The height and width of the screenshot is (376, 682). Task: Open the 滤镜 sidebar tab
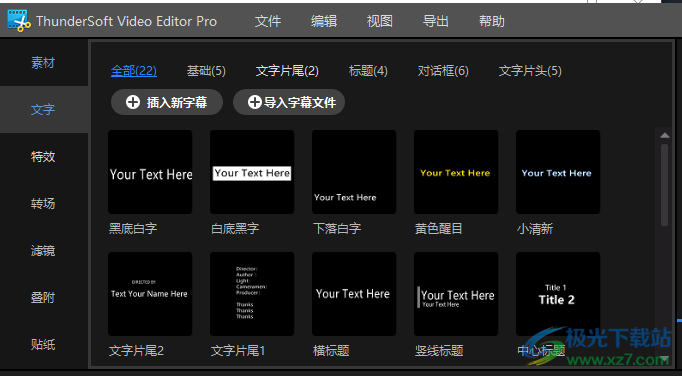click(x=43, y=251)
